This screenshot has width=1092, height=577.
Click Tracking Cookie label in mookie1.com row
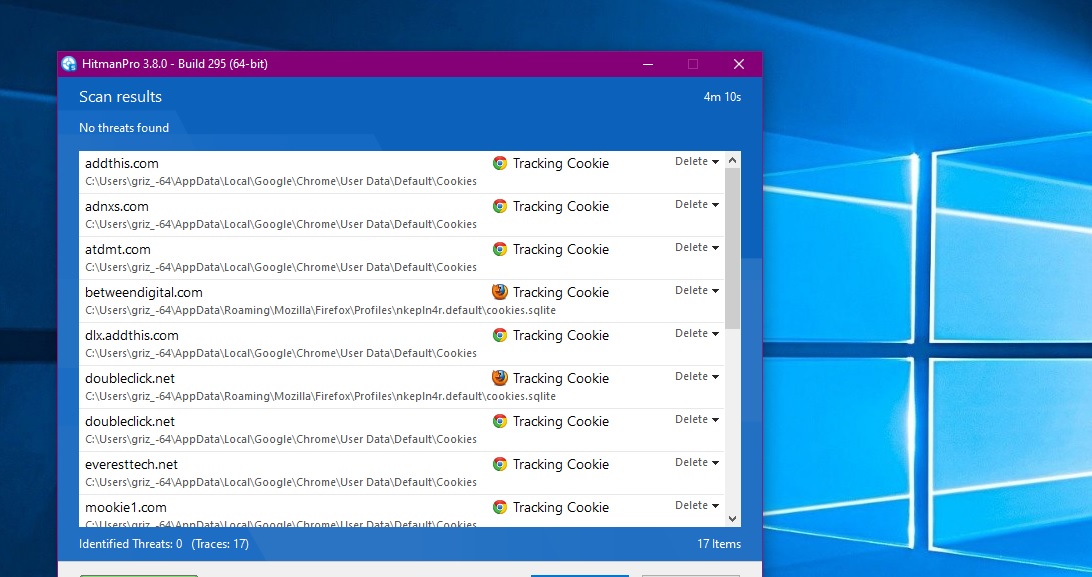(x=561, y=507)
